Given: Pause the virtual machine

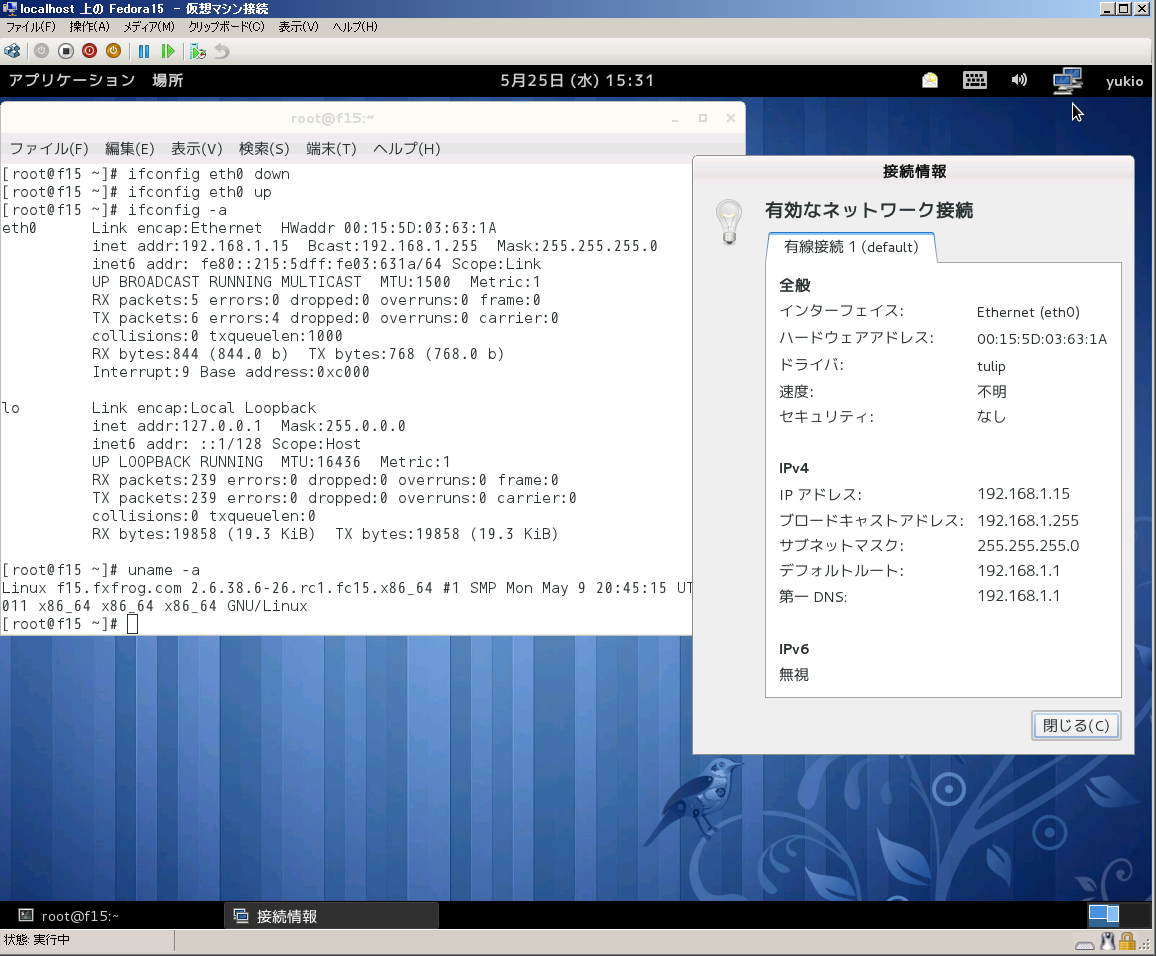Looking at the screenshot, I should [x=144, y=50].
